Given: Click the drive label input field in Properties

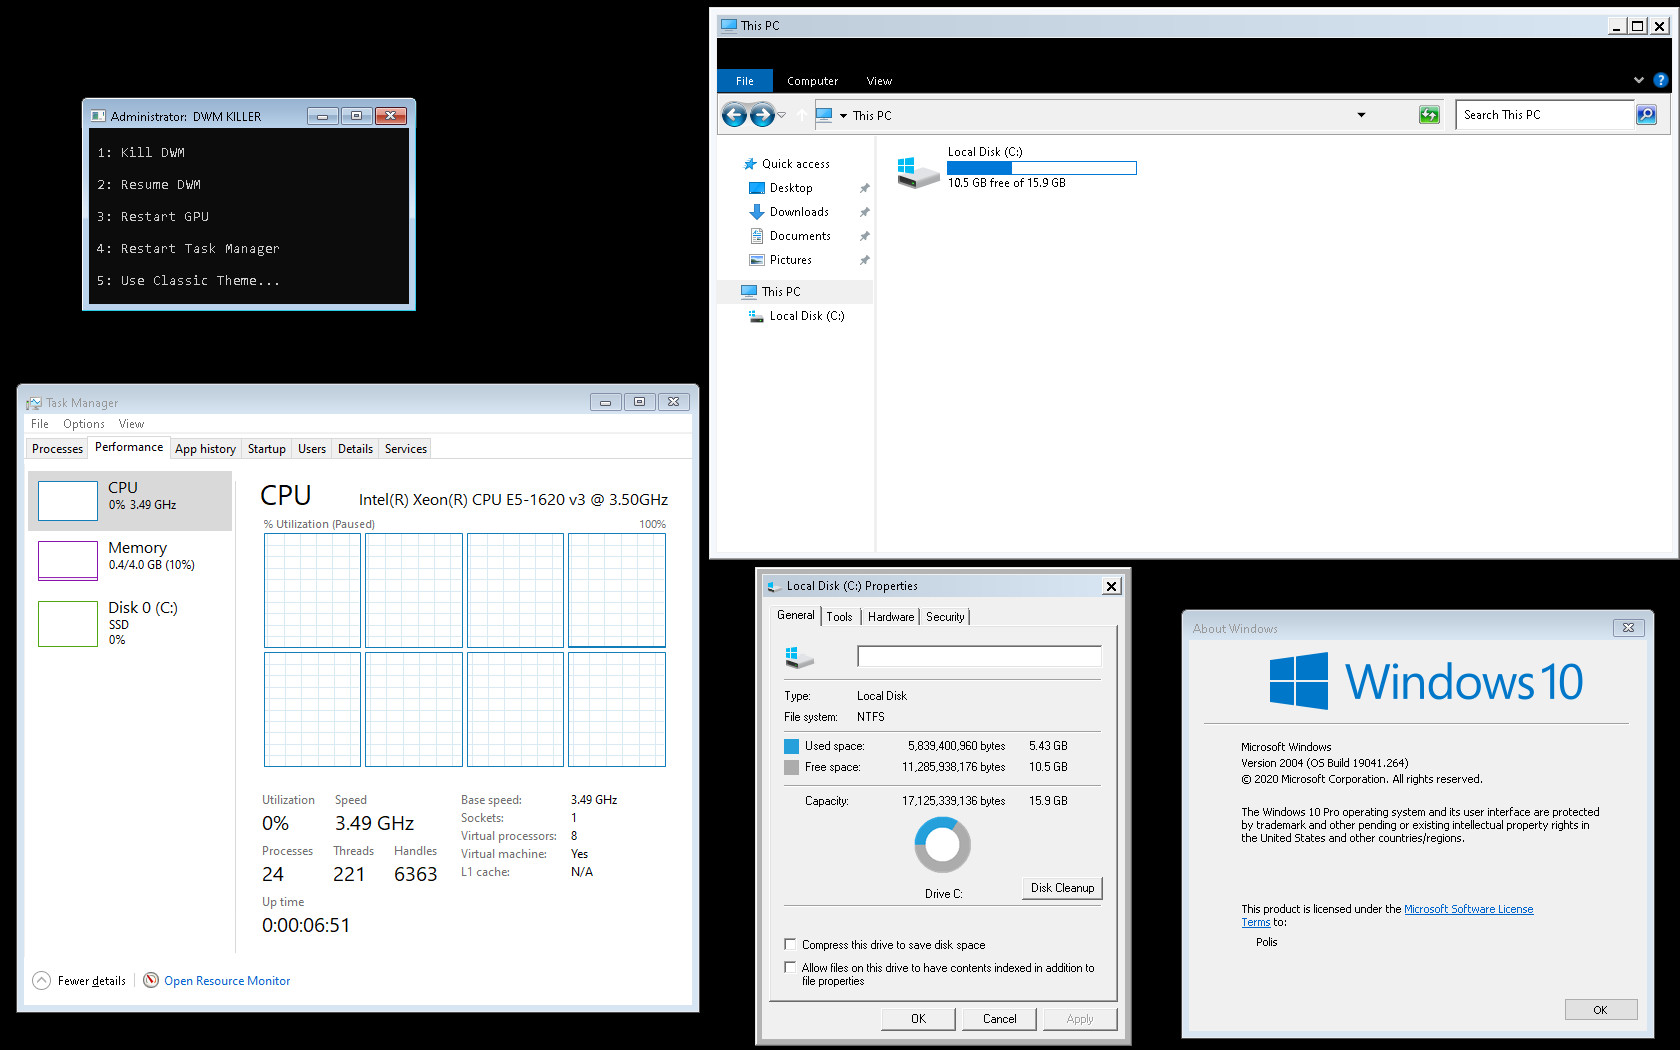Looking at the screenshot, I should click(x=979, y=656).
